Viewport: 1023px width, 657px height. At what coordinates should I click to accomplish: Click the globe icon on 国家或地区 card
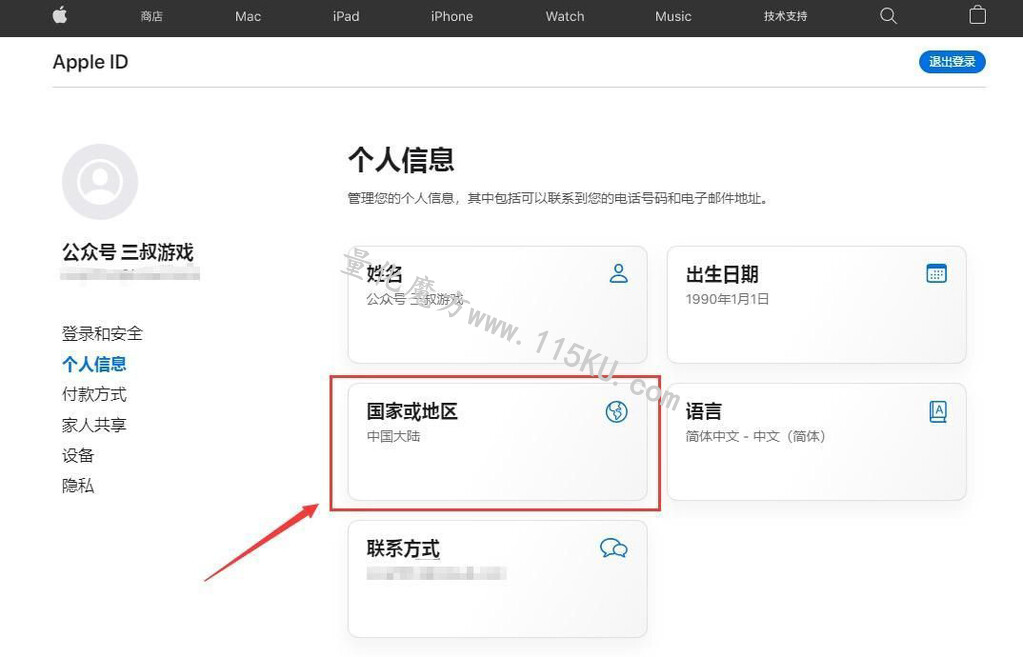(x=617, y=412)
